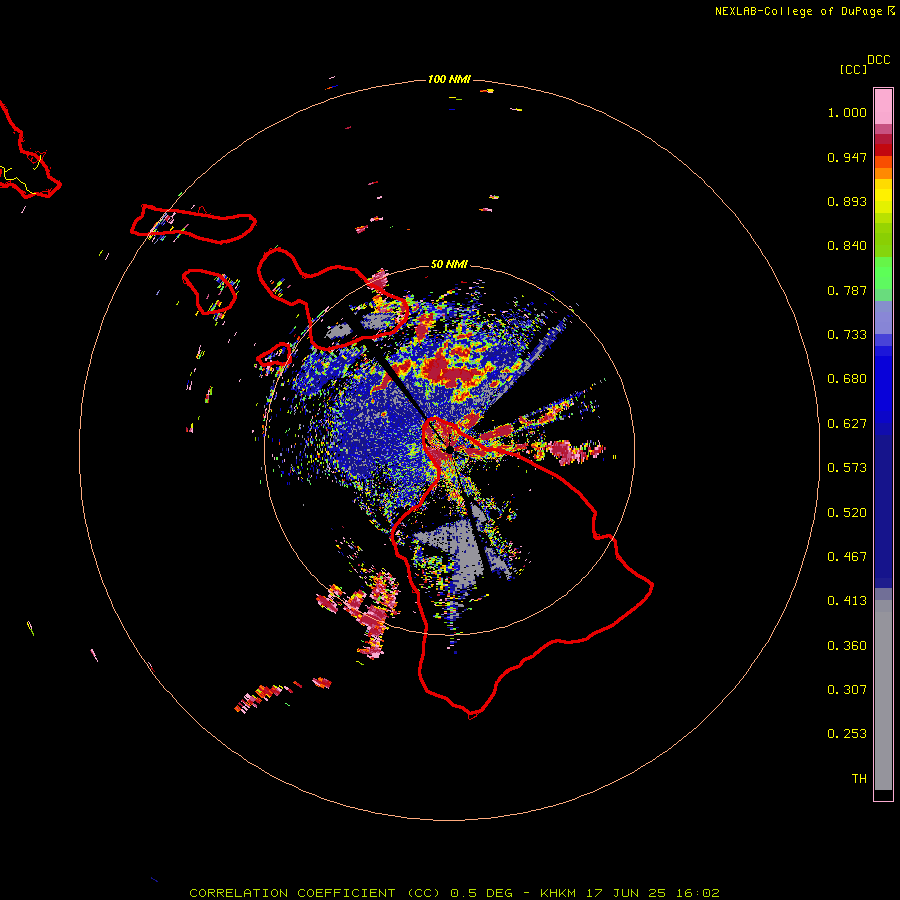Click the 100 NMI range ring label
900x900 pixels.
coord(449,79)
